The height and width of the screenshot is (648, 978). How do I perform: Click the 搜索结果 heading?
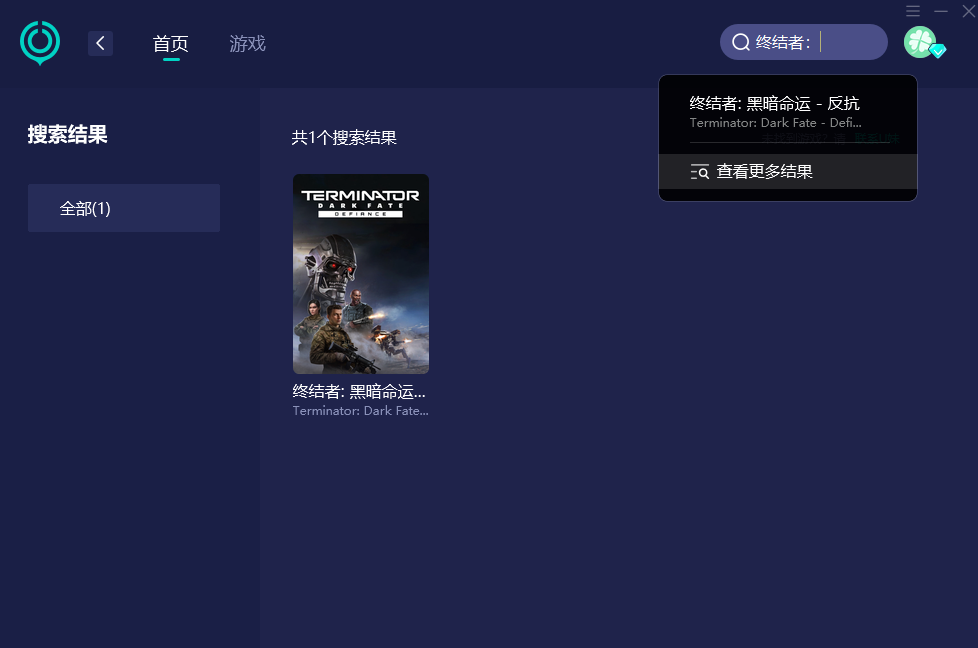67,135
